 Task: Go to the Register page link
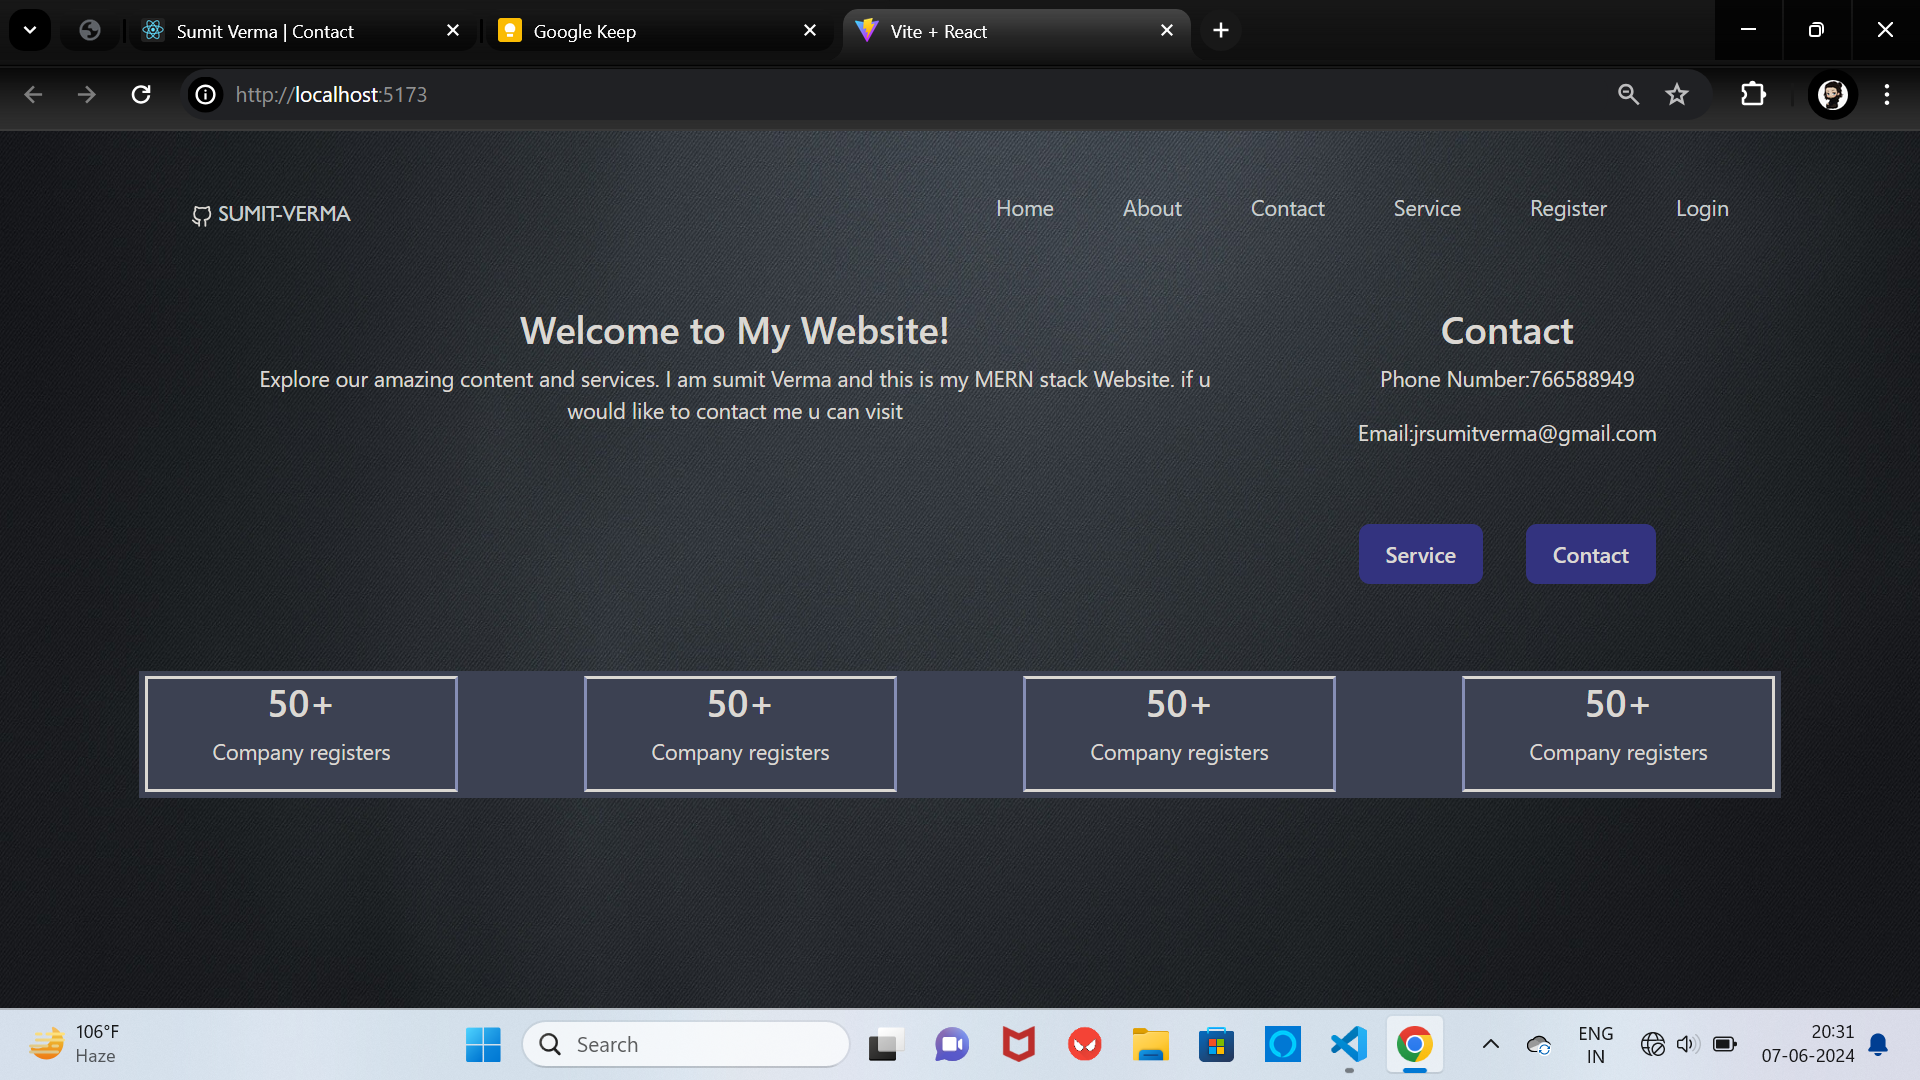coord(1568,208)
